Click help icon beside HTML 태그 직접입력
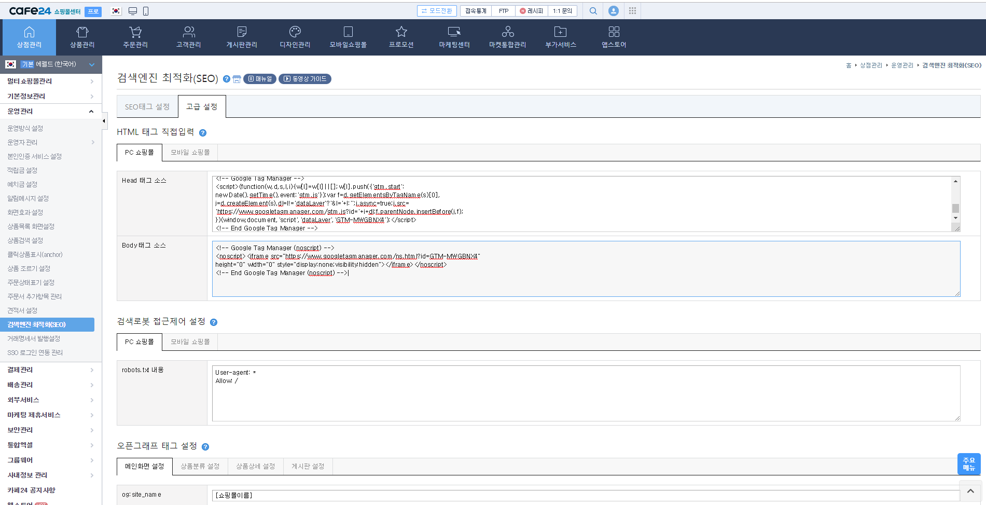The width and height of the screenshot is (986, 505). point(202,133)
